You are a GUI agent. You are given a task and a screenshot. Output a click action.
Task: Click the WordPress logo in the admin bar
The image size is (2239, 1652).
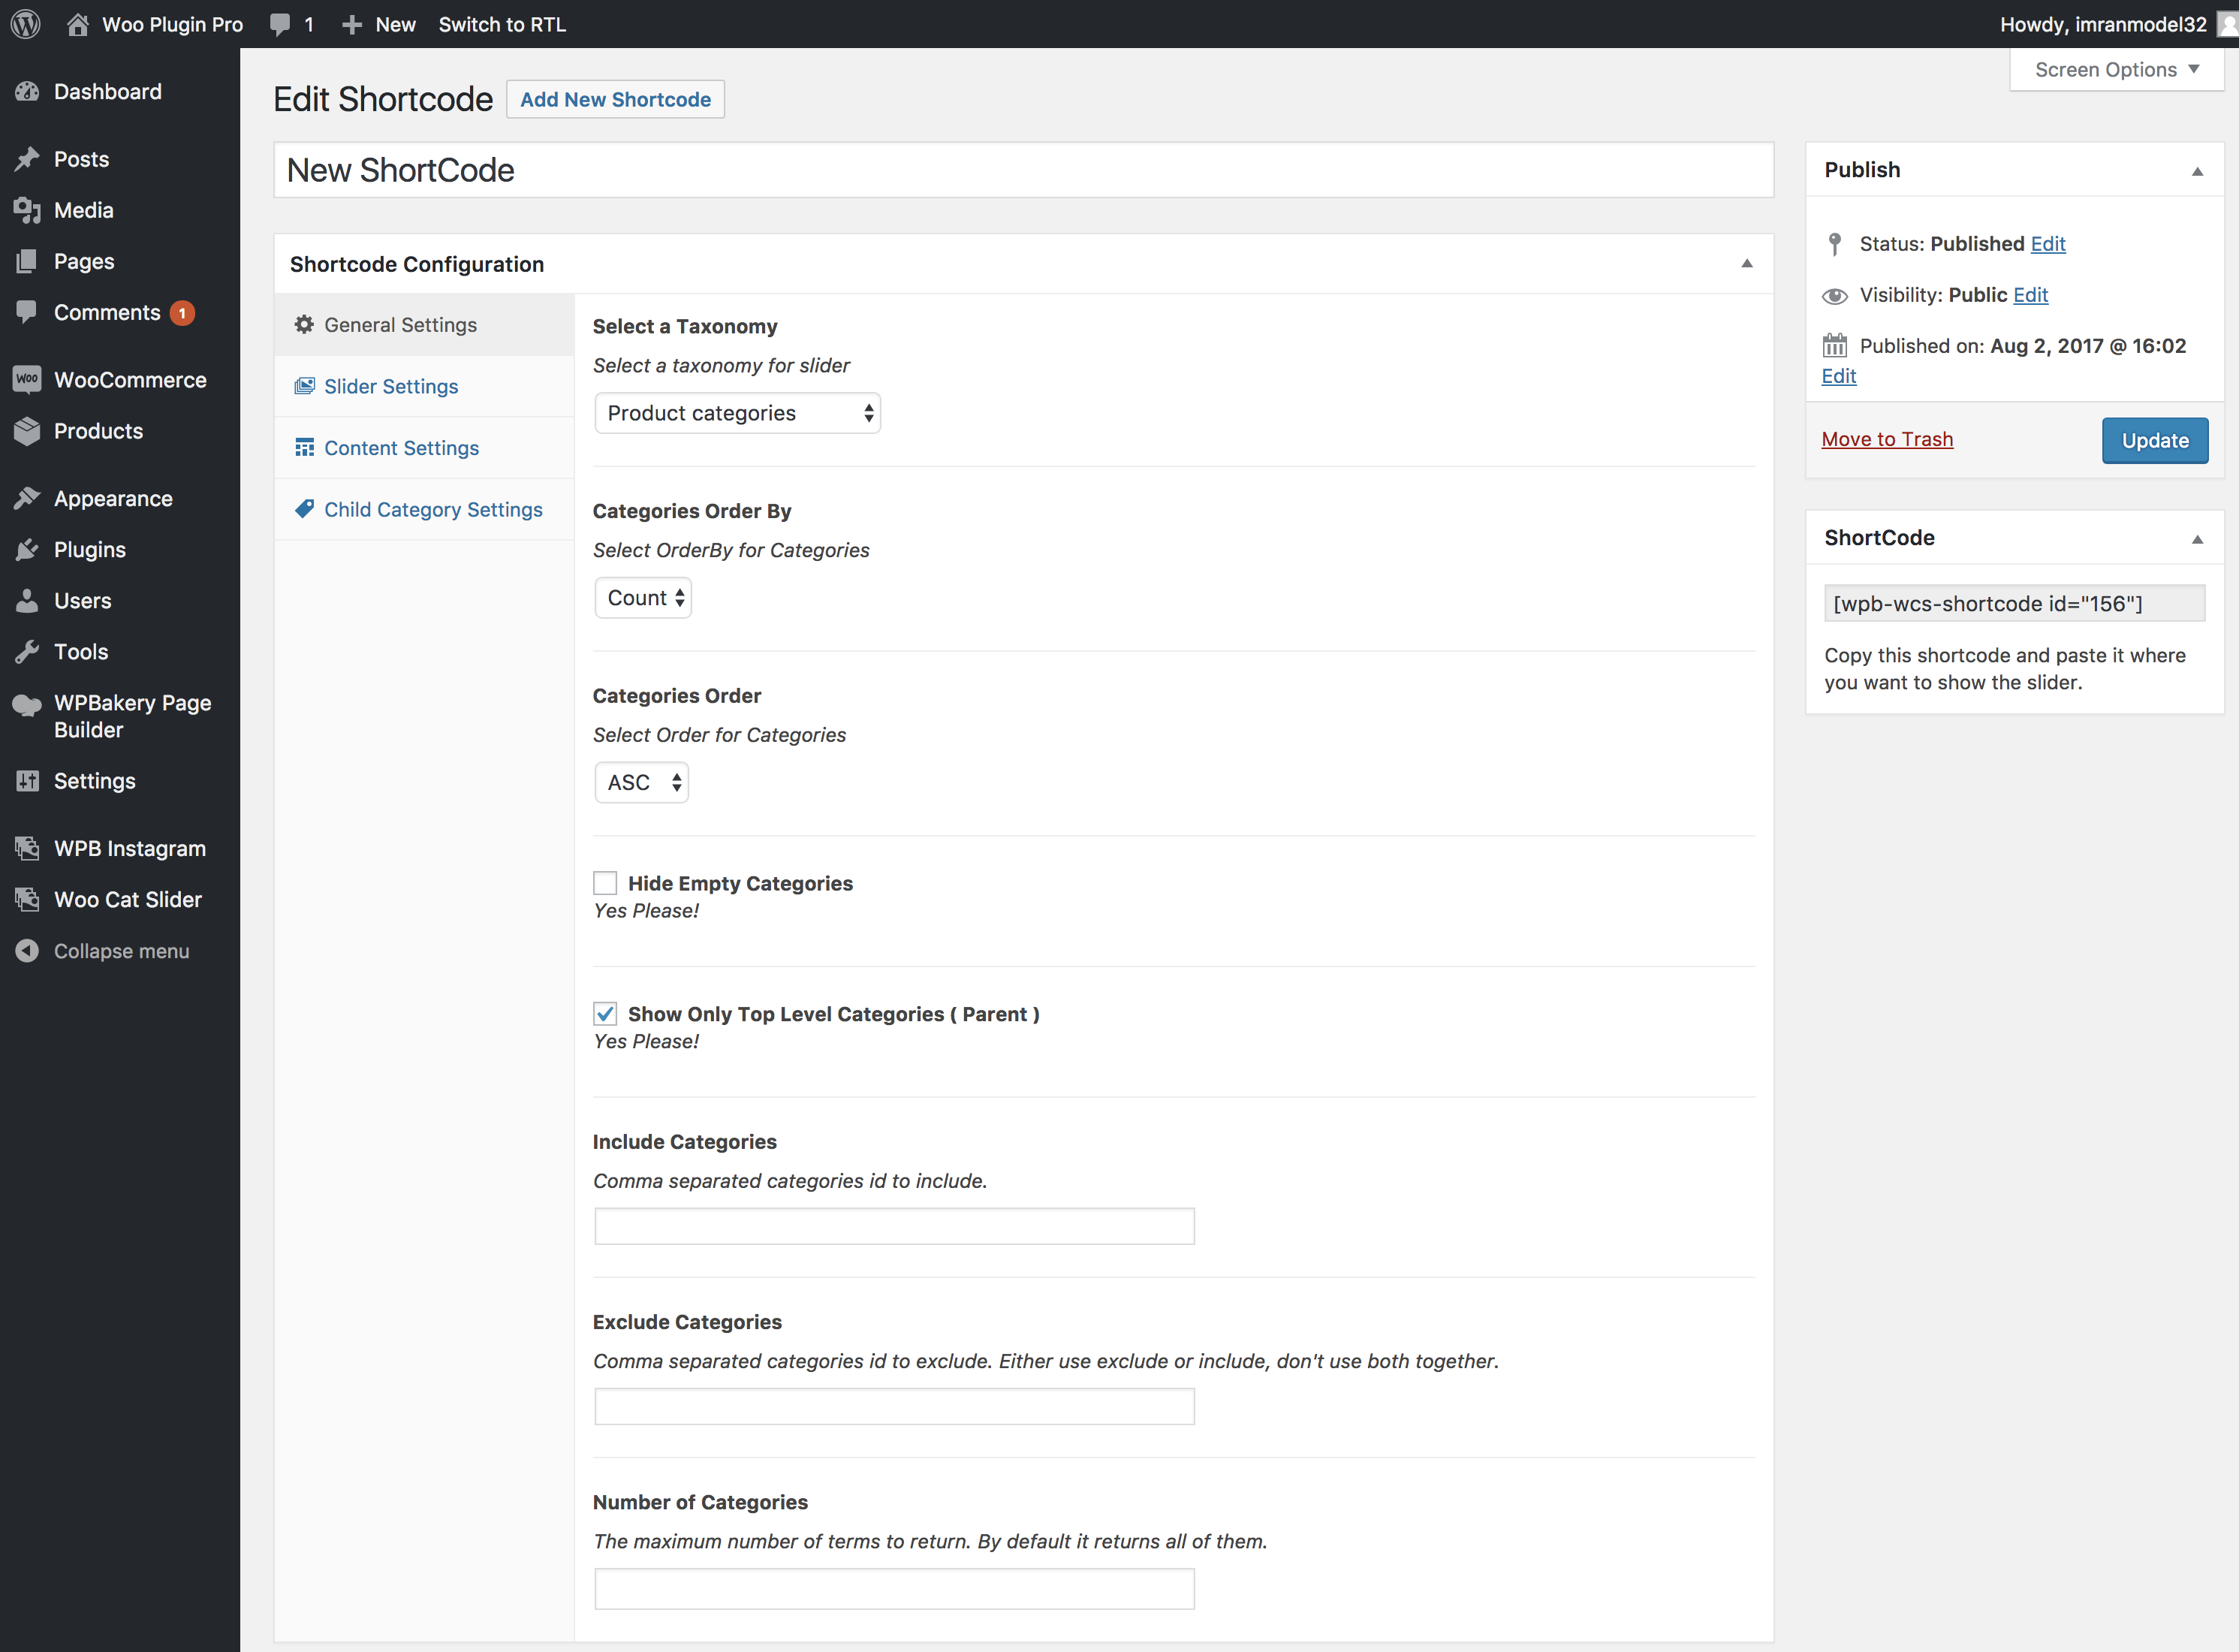click(26, 24)
